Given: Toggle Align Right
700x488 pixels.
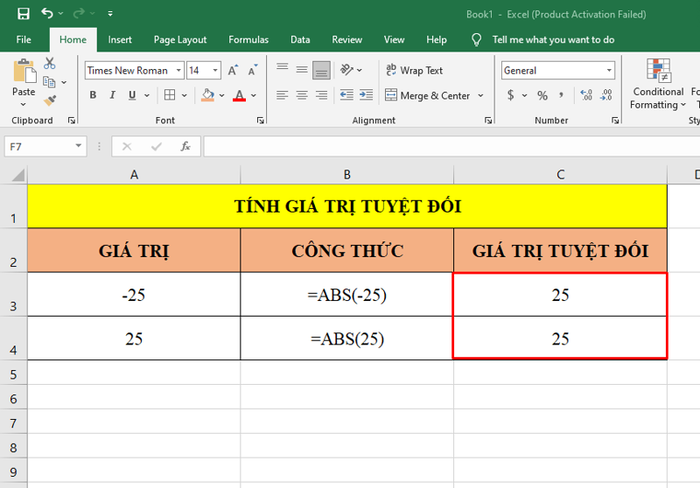Looking at the screenshot, I should click(x=321, y=95).
